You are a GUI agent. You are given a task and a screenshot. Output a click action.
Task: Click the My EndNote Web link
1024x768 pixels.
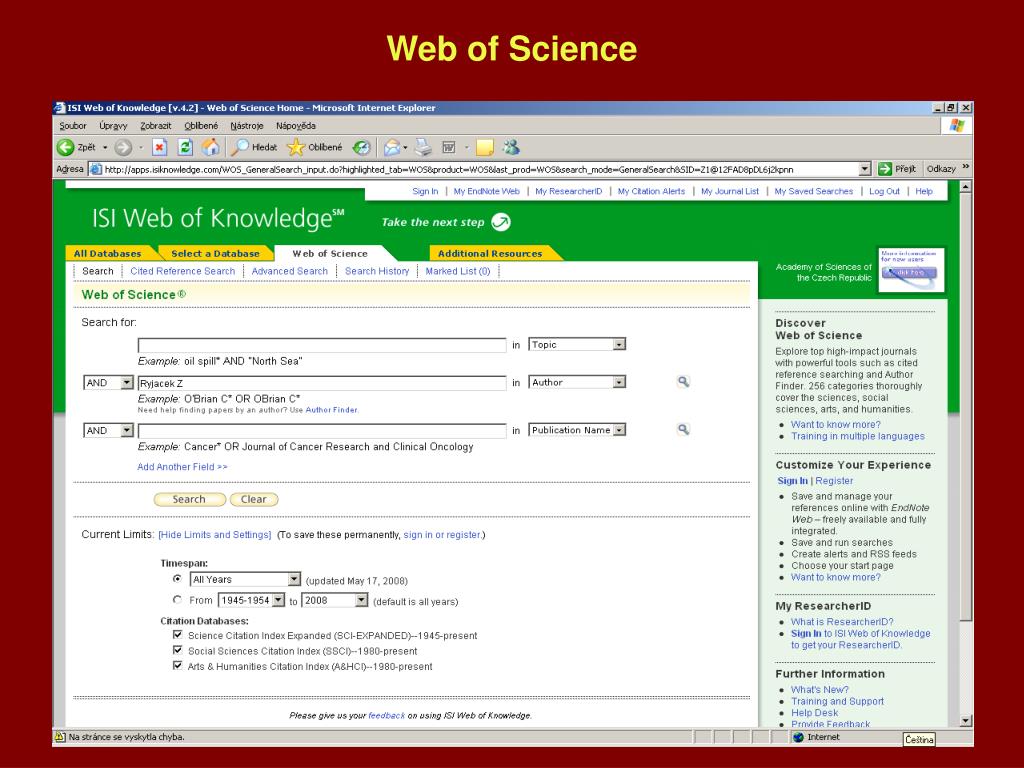pos(487,191)
